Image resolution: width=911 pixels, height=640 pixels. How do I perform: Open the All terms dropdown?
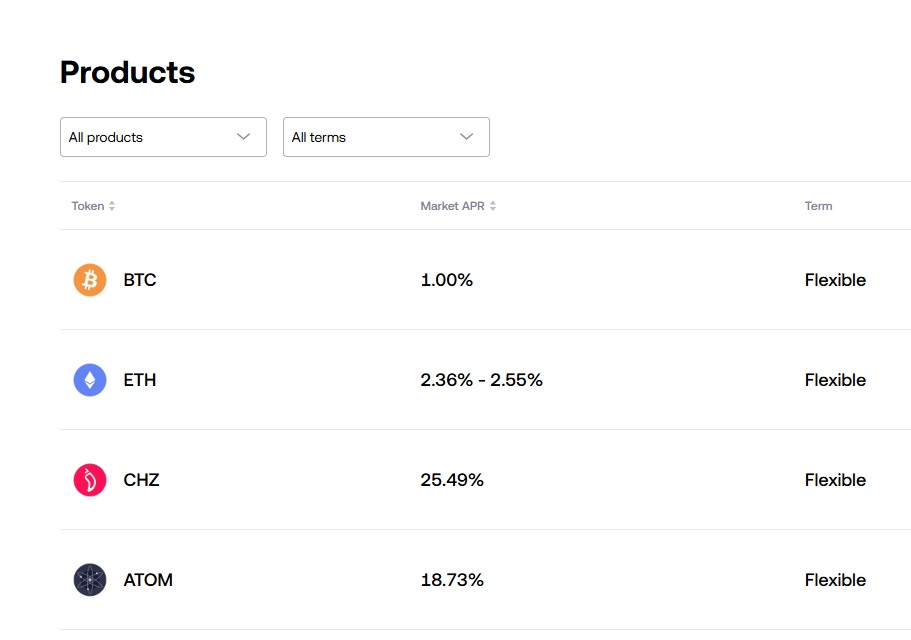386,137
